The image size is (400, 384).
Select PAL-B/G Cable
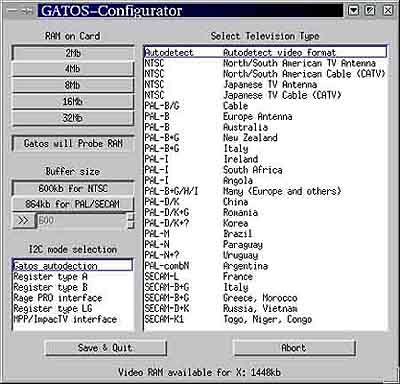tap(266, 106)
